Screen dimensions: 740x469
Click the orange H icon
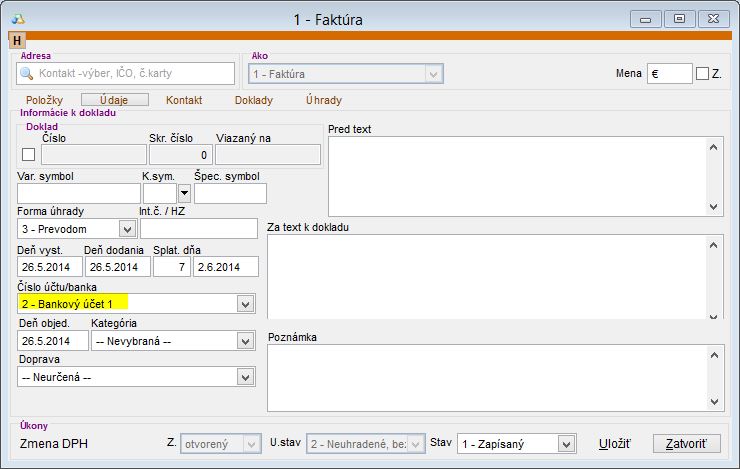(x=17, y=39)
